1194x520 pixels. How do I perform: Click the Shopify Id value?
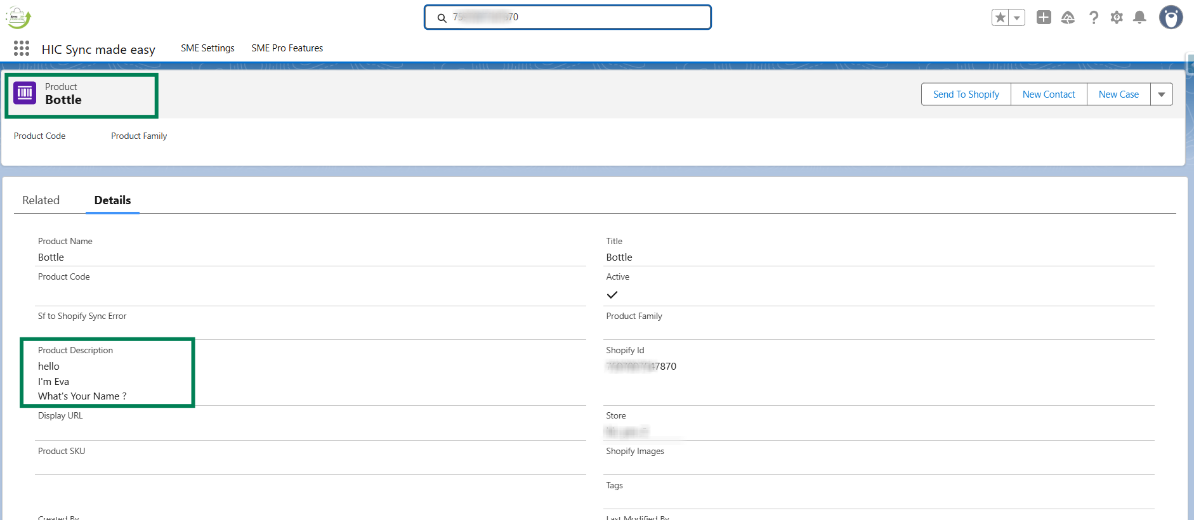[x=641, y=366]
